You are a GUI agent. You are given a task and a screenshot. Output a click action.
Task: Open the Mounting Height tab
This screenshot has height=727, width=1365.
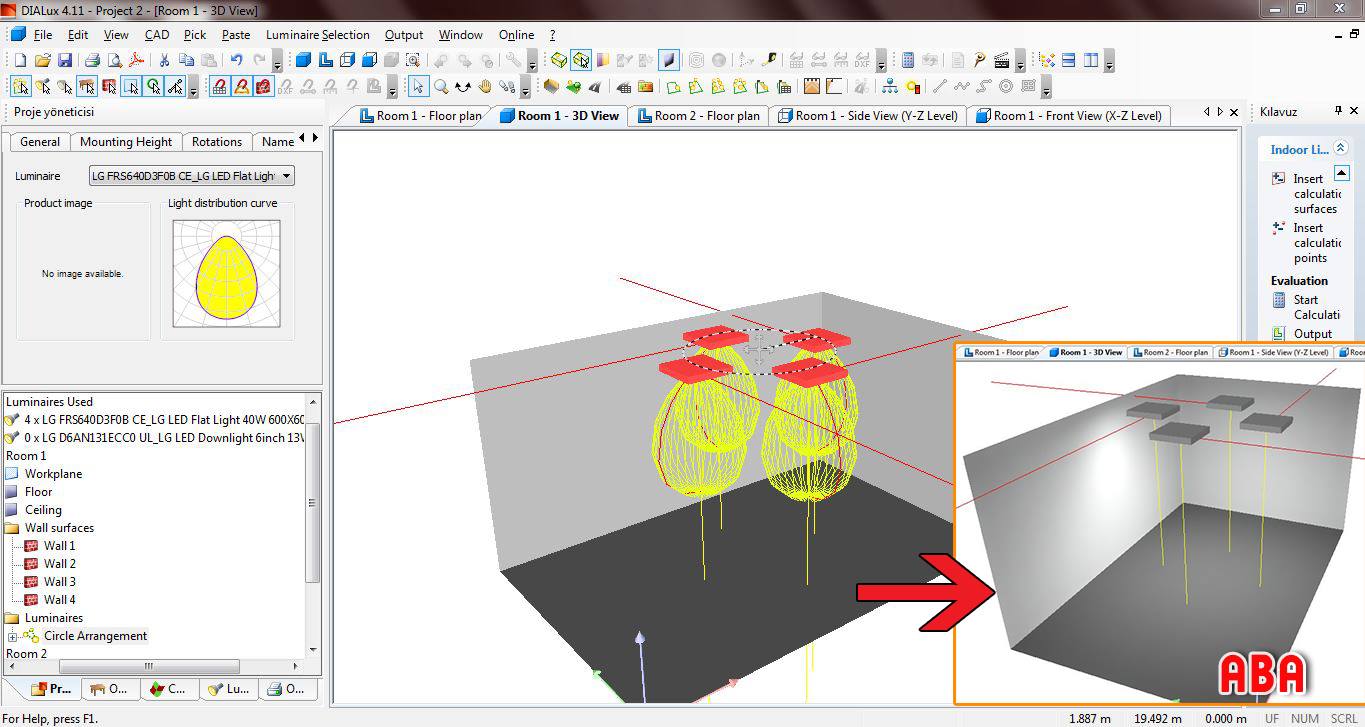click(126, 142)
